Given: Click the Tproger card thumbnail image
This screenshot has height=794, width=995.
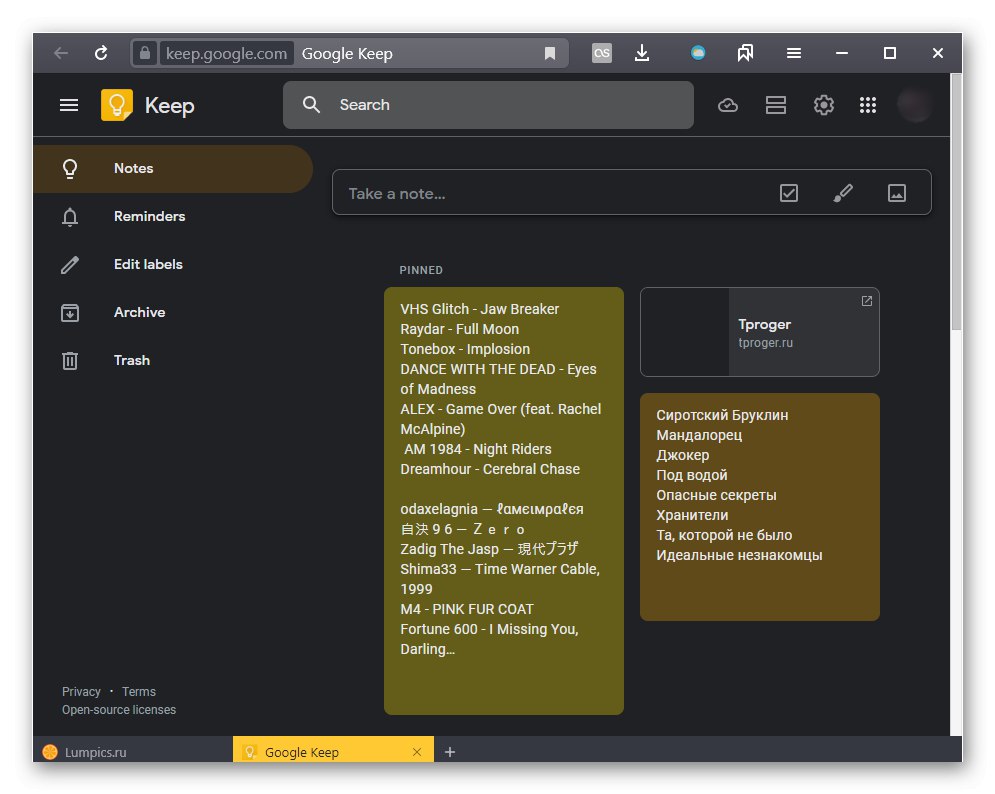Looking at the screenshot, I should point(685,332).
